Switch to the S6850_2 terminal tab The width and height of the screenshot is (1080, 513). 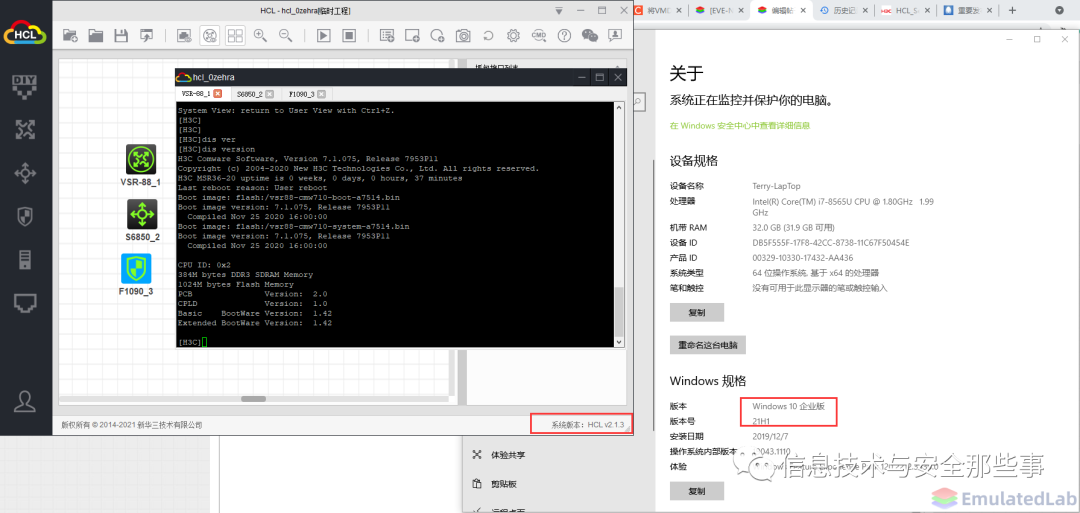point(249,93)
